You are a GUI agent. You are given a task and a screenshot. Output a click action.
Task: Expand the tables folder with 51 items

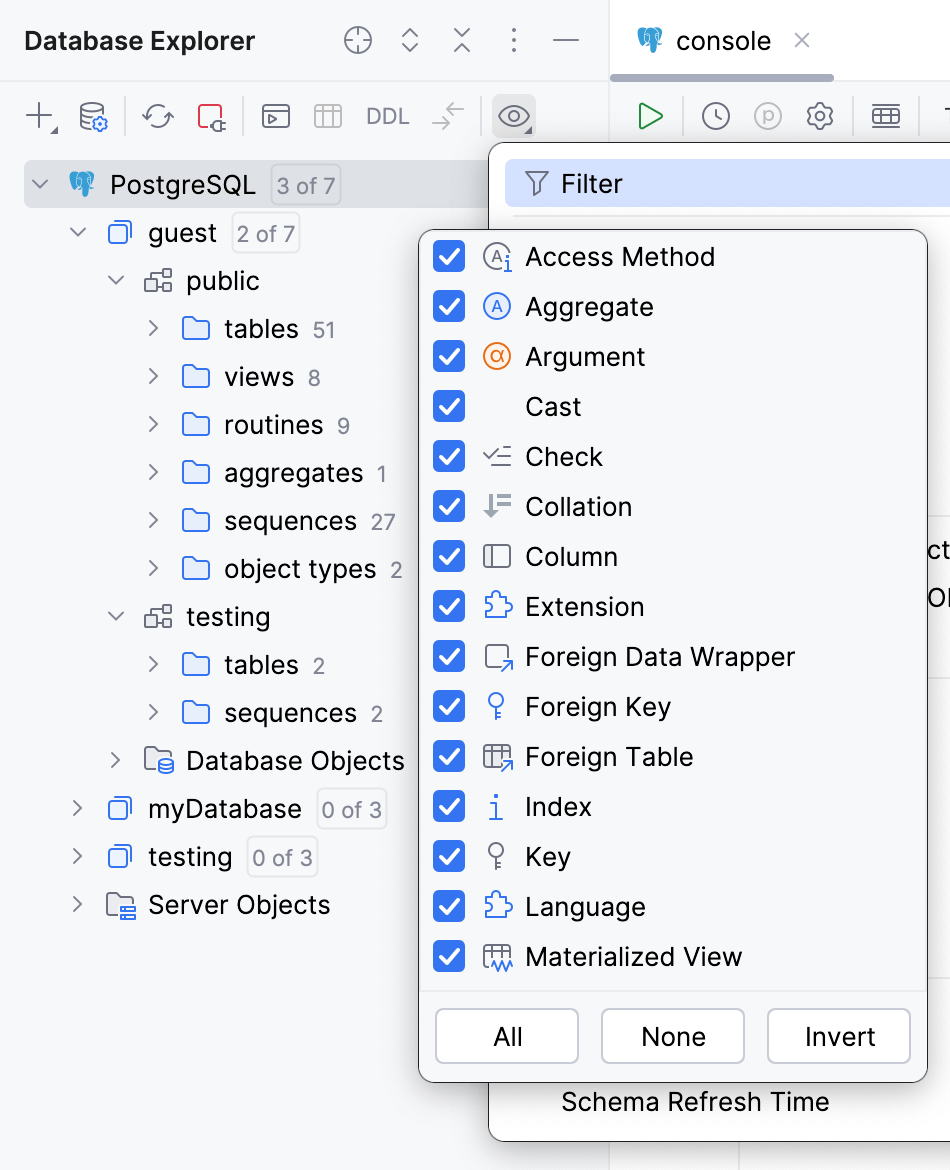(x=152, y=328)
